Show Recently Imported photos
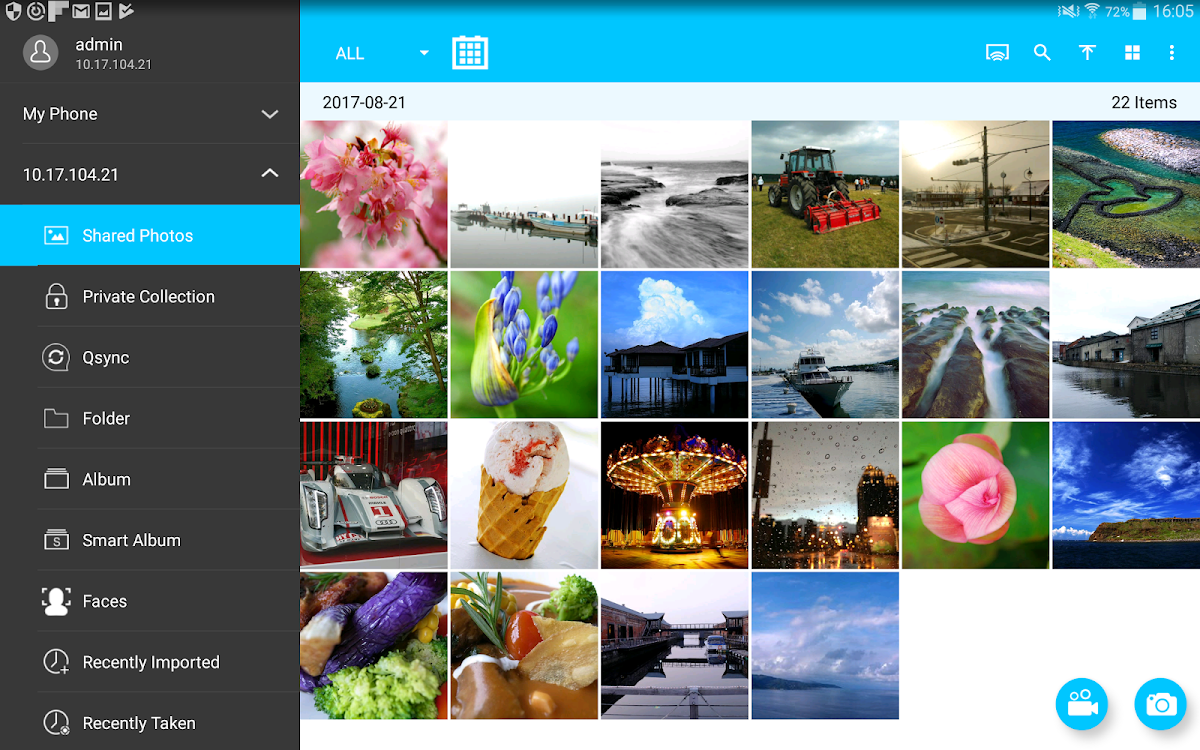 (x=150, y=663)
